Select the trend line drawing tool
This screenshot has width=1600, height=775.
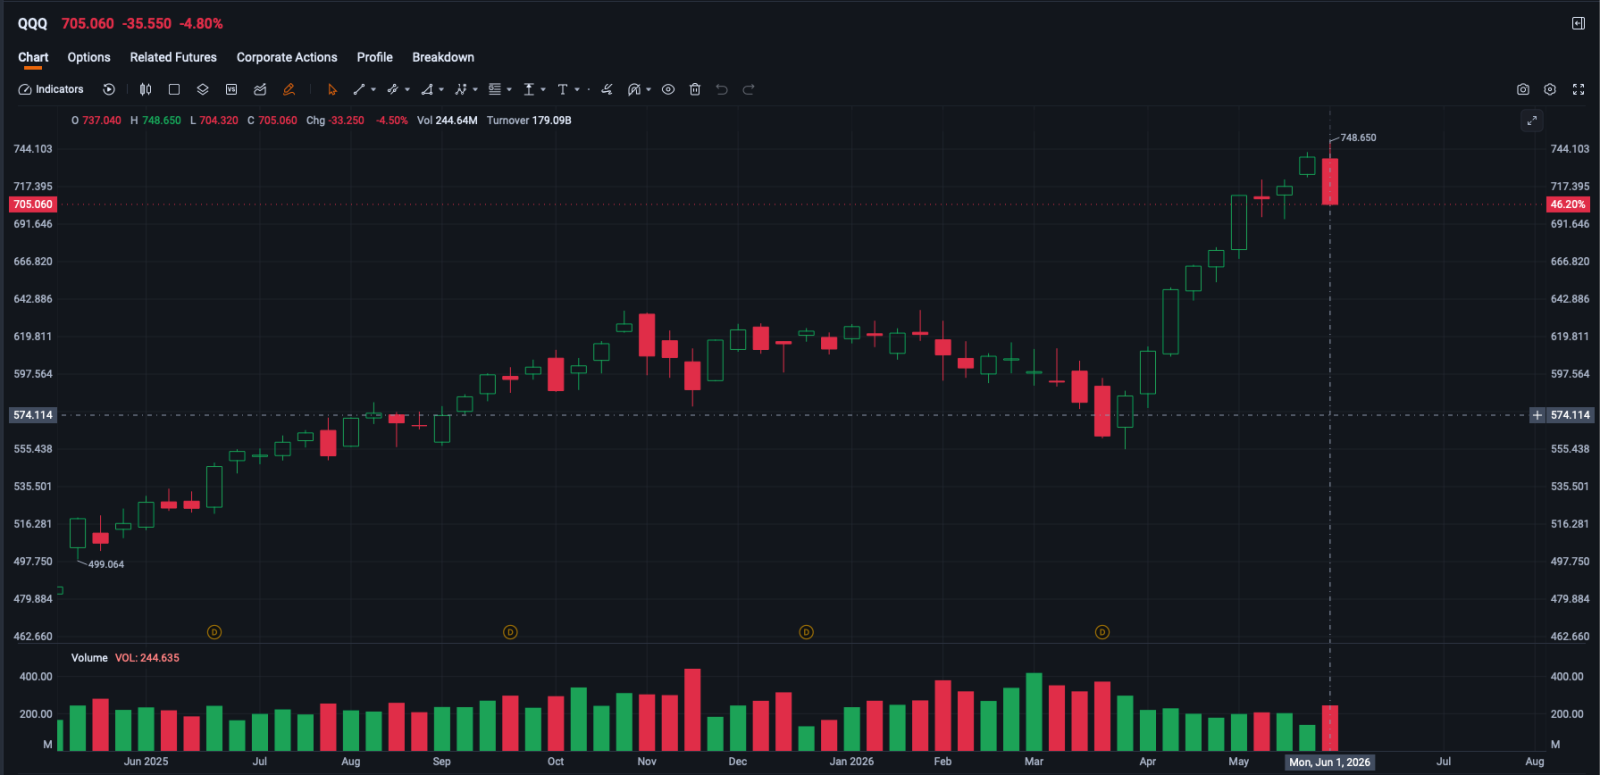359,89
